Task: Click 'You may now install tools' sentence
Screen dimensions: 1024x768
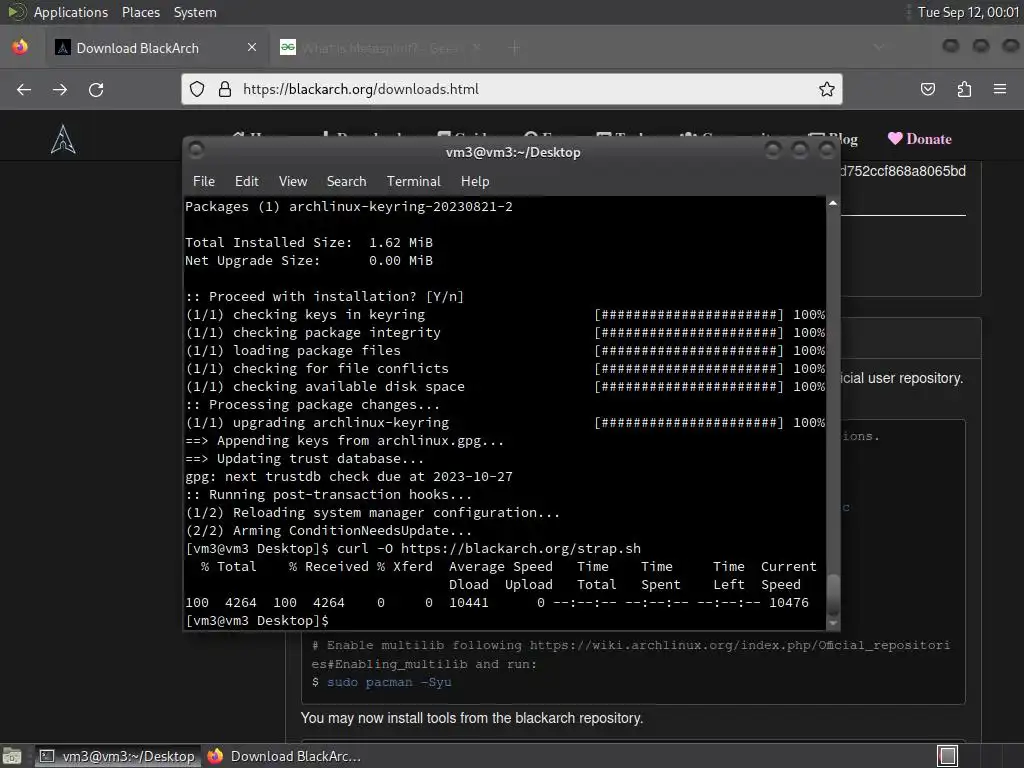Action: [x=472, y=718]
